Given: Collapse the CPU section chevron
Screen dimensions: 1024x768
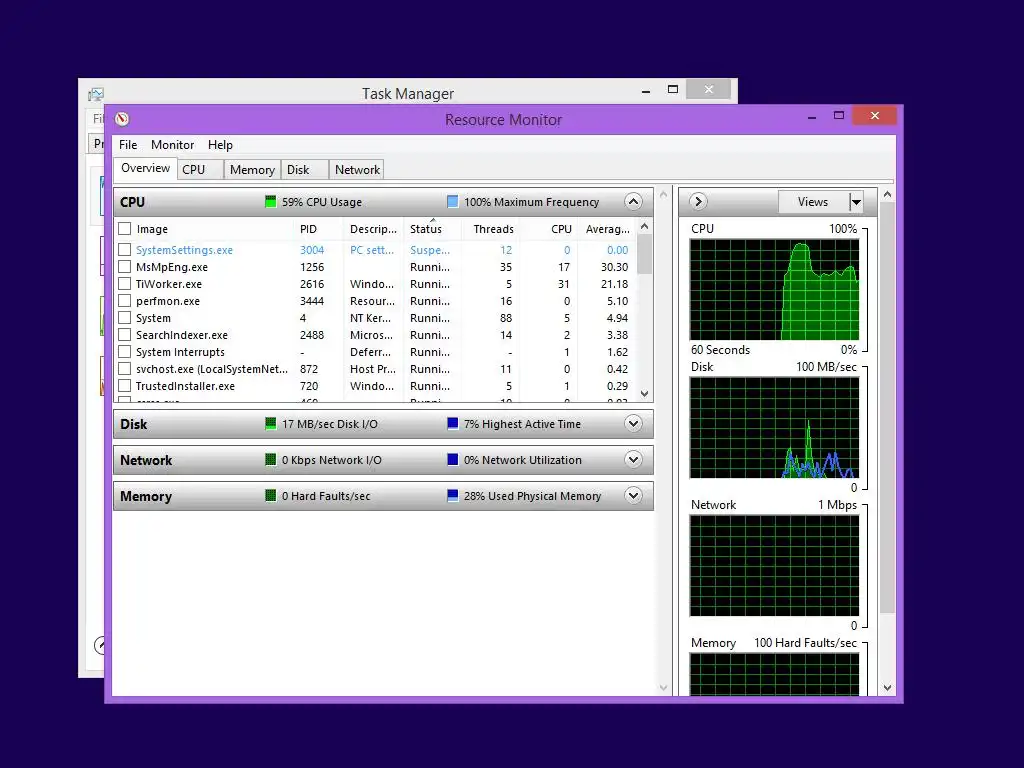Looking at the screenshot, I should 633,201.
